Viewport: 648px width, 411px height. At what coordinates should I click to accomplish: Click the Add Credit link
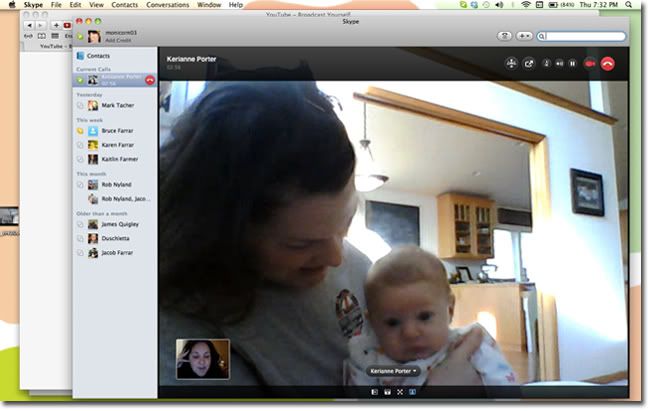tap(118, 40)
